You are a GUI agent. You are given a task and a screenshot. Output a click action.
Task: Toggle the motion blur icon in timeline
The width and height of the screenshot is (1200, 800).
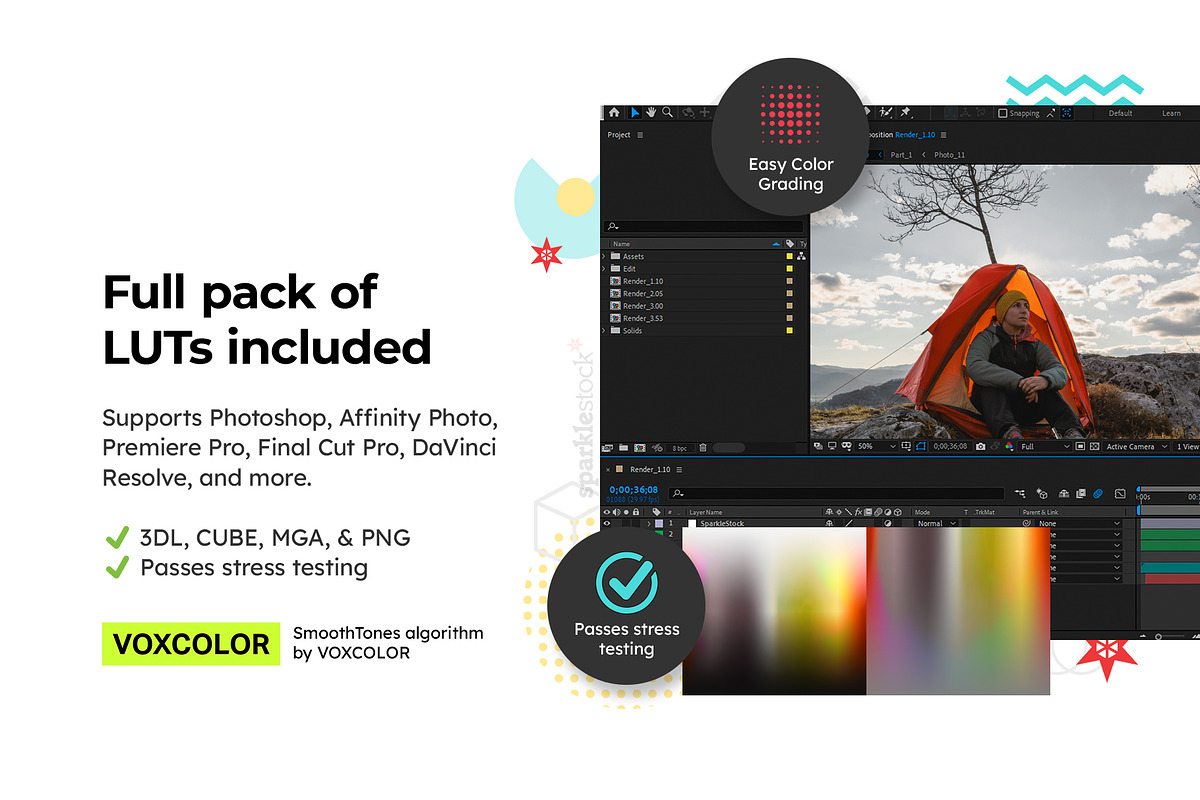(x=1097, y=493)
